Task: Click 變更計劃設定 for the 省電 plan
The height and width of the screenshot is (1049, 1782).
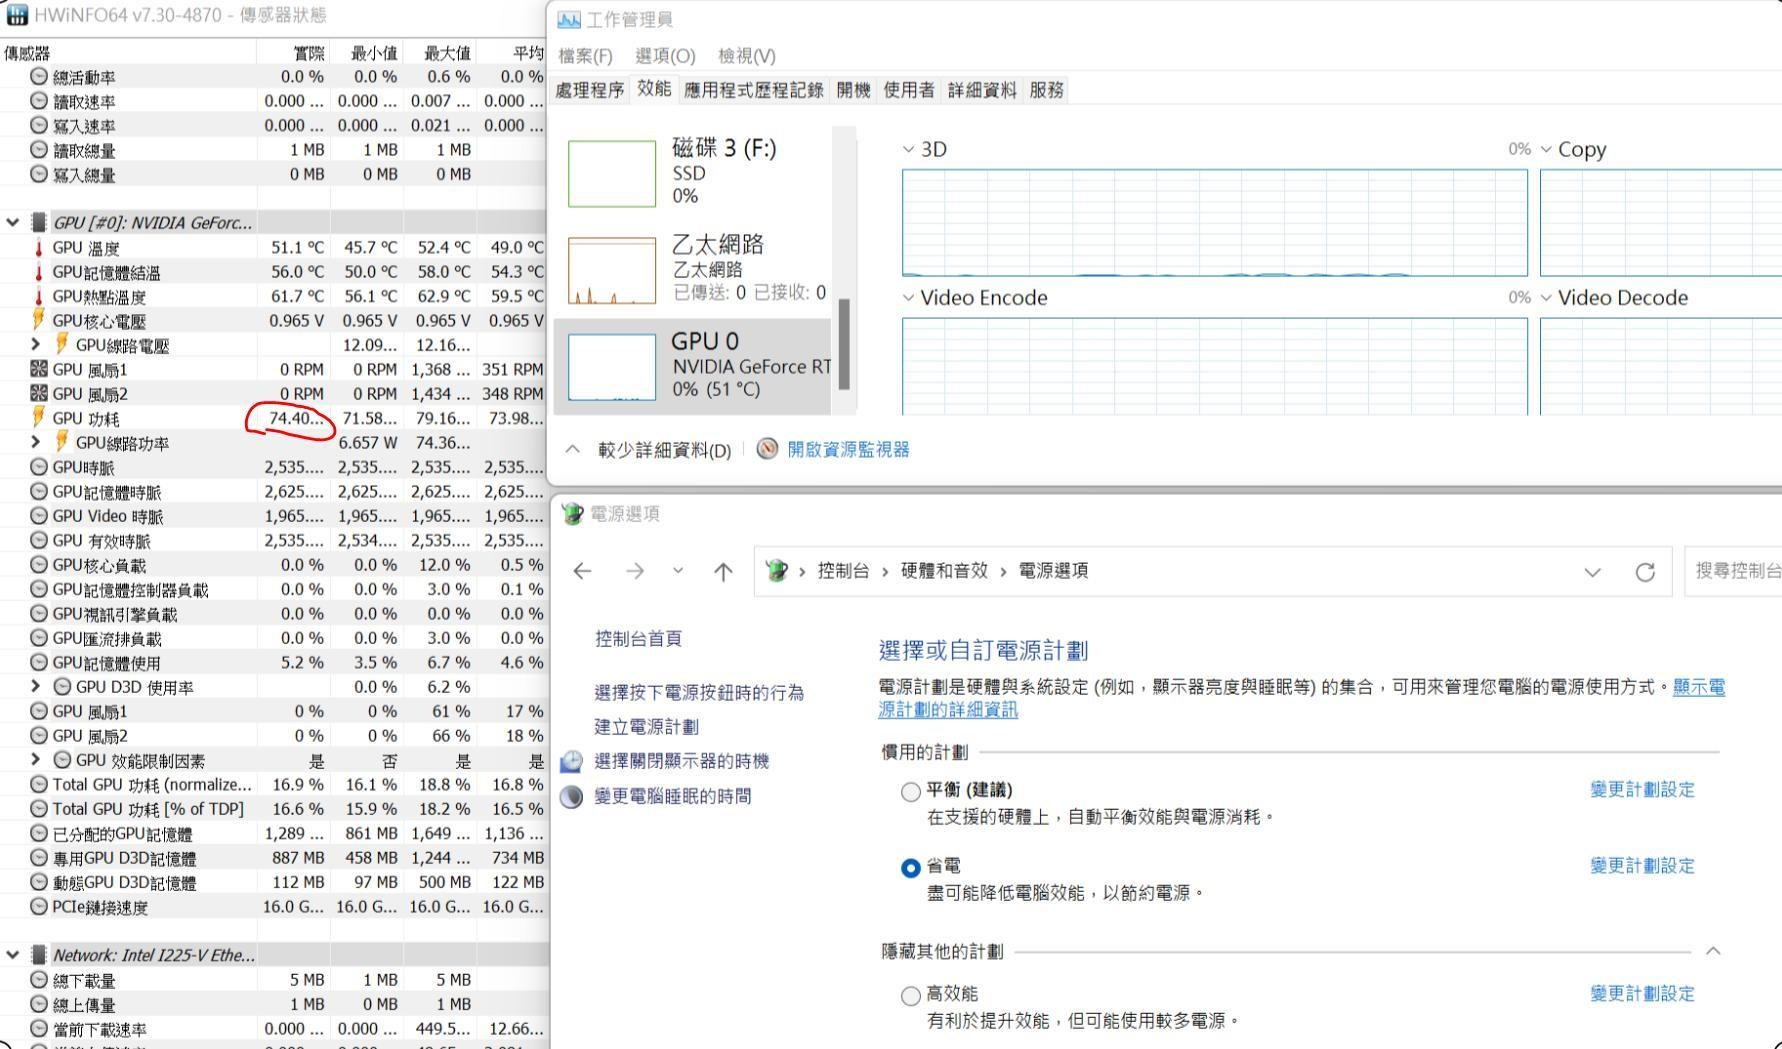Action: 1642,866
